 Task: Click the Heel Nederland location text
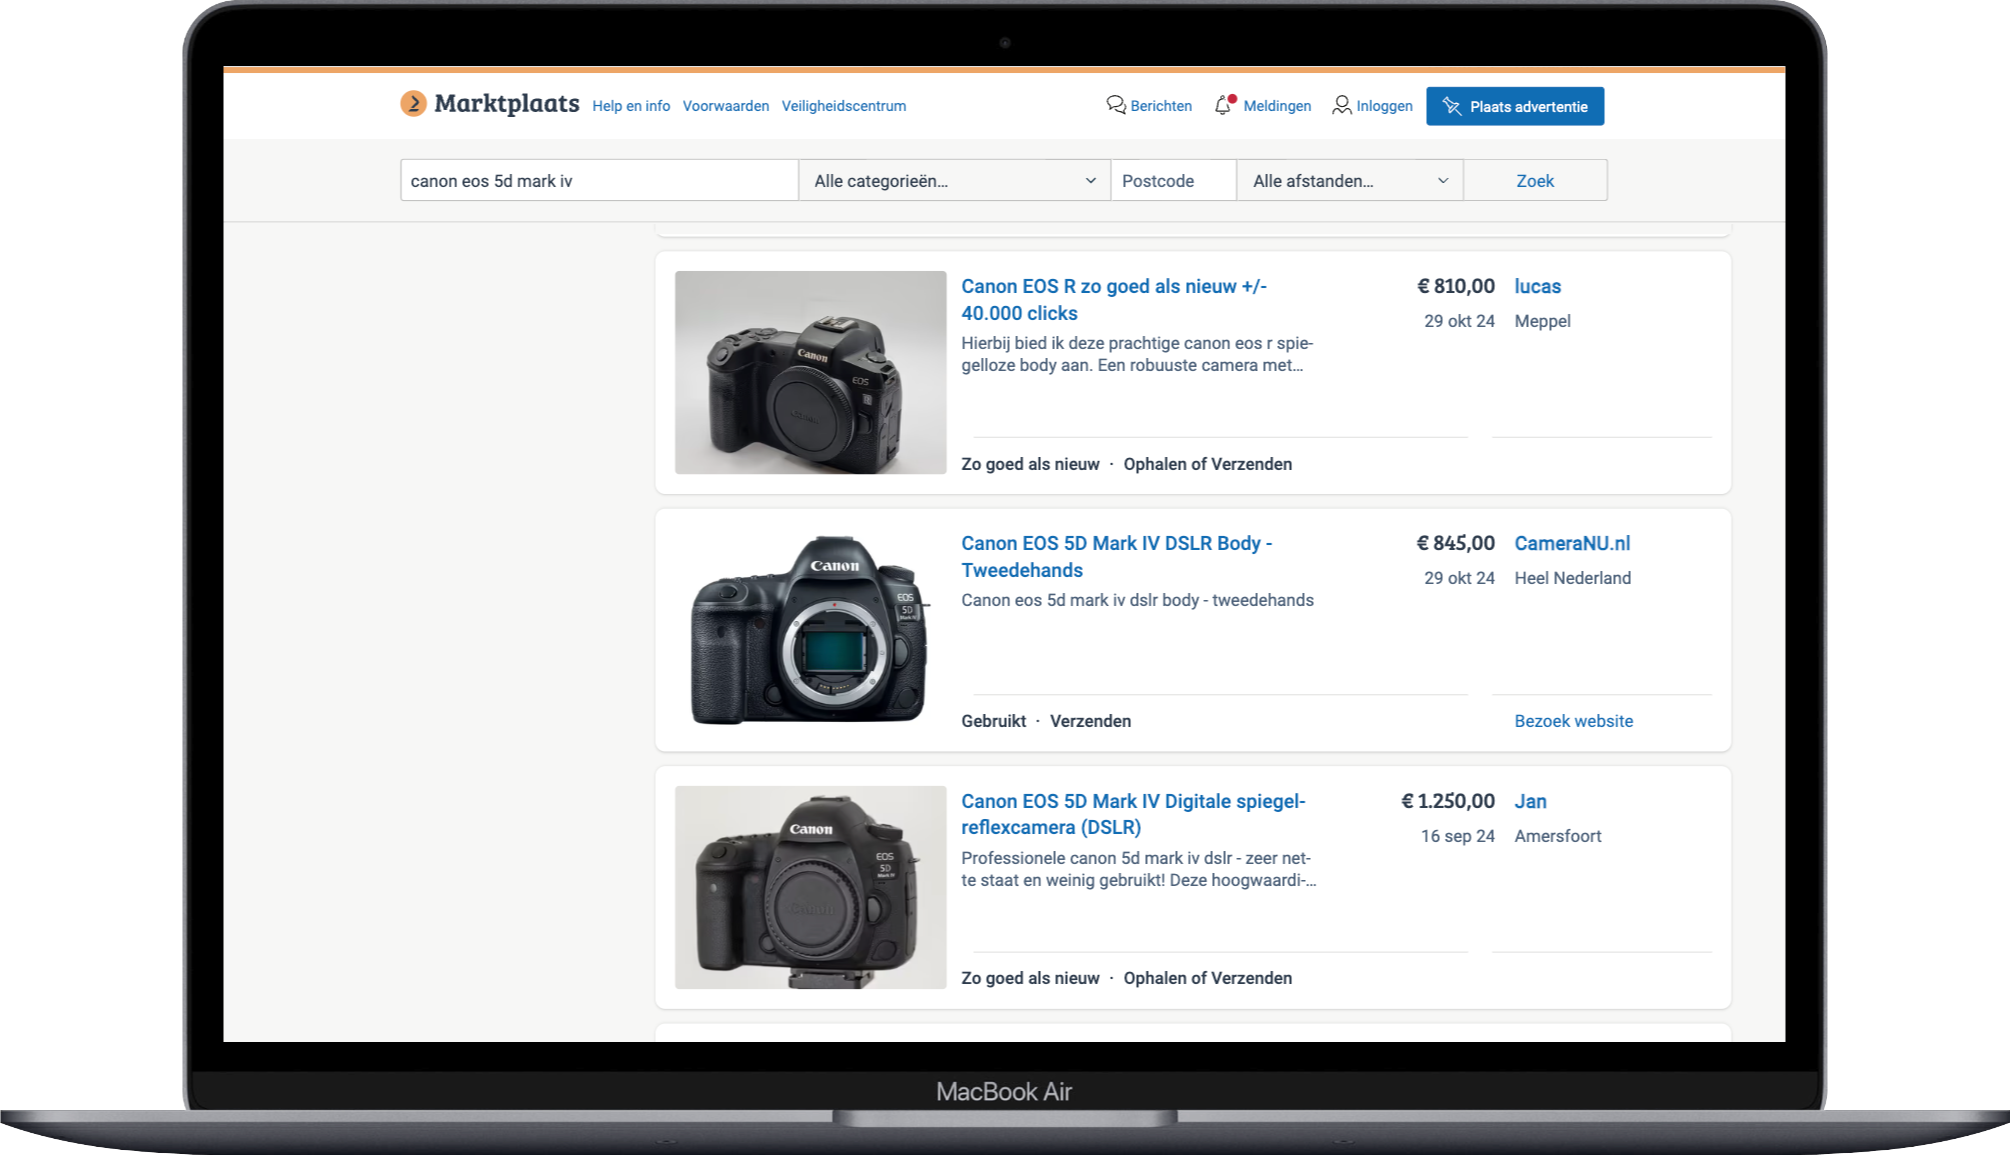(x=1572, y=578)
